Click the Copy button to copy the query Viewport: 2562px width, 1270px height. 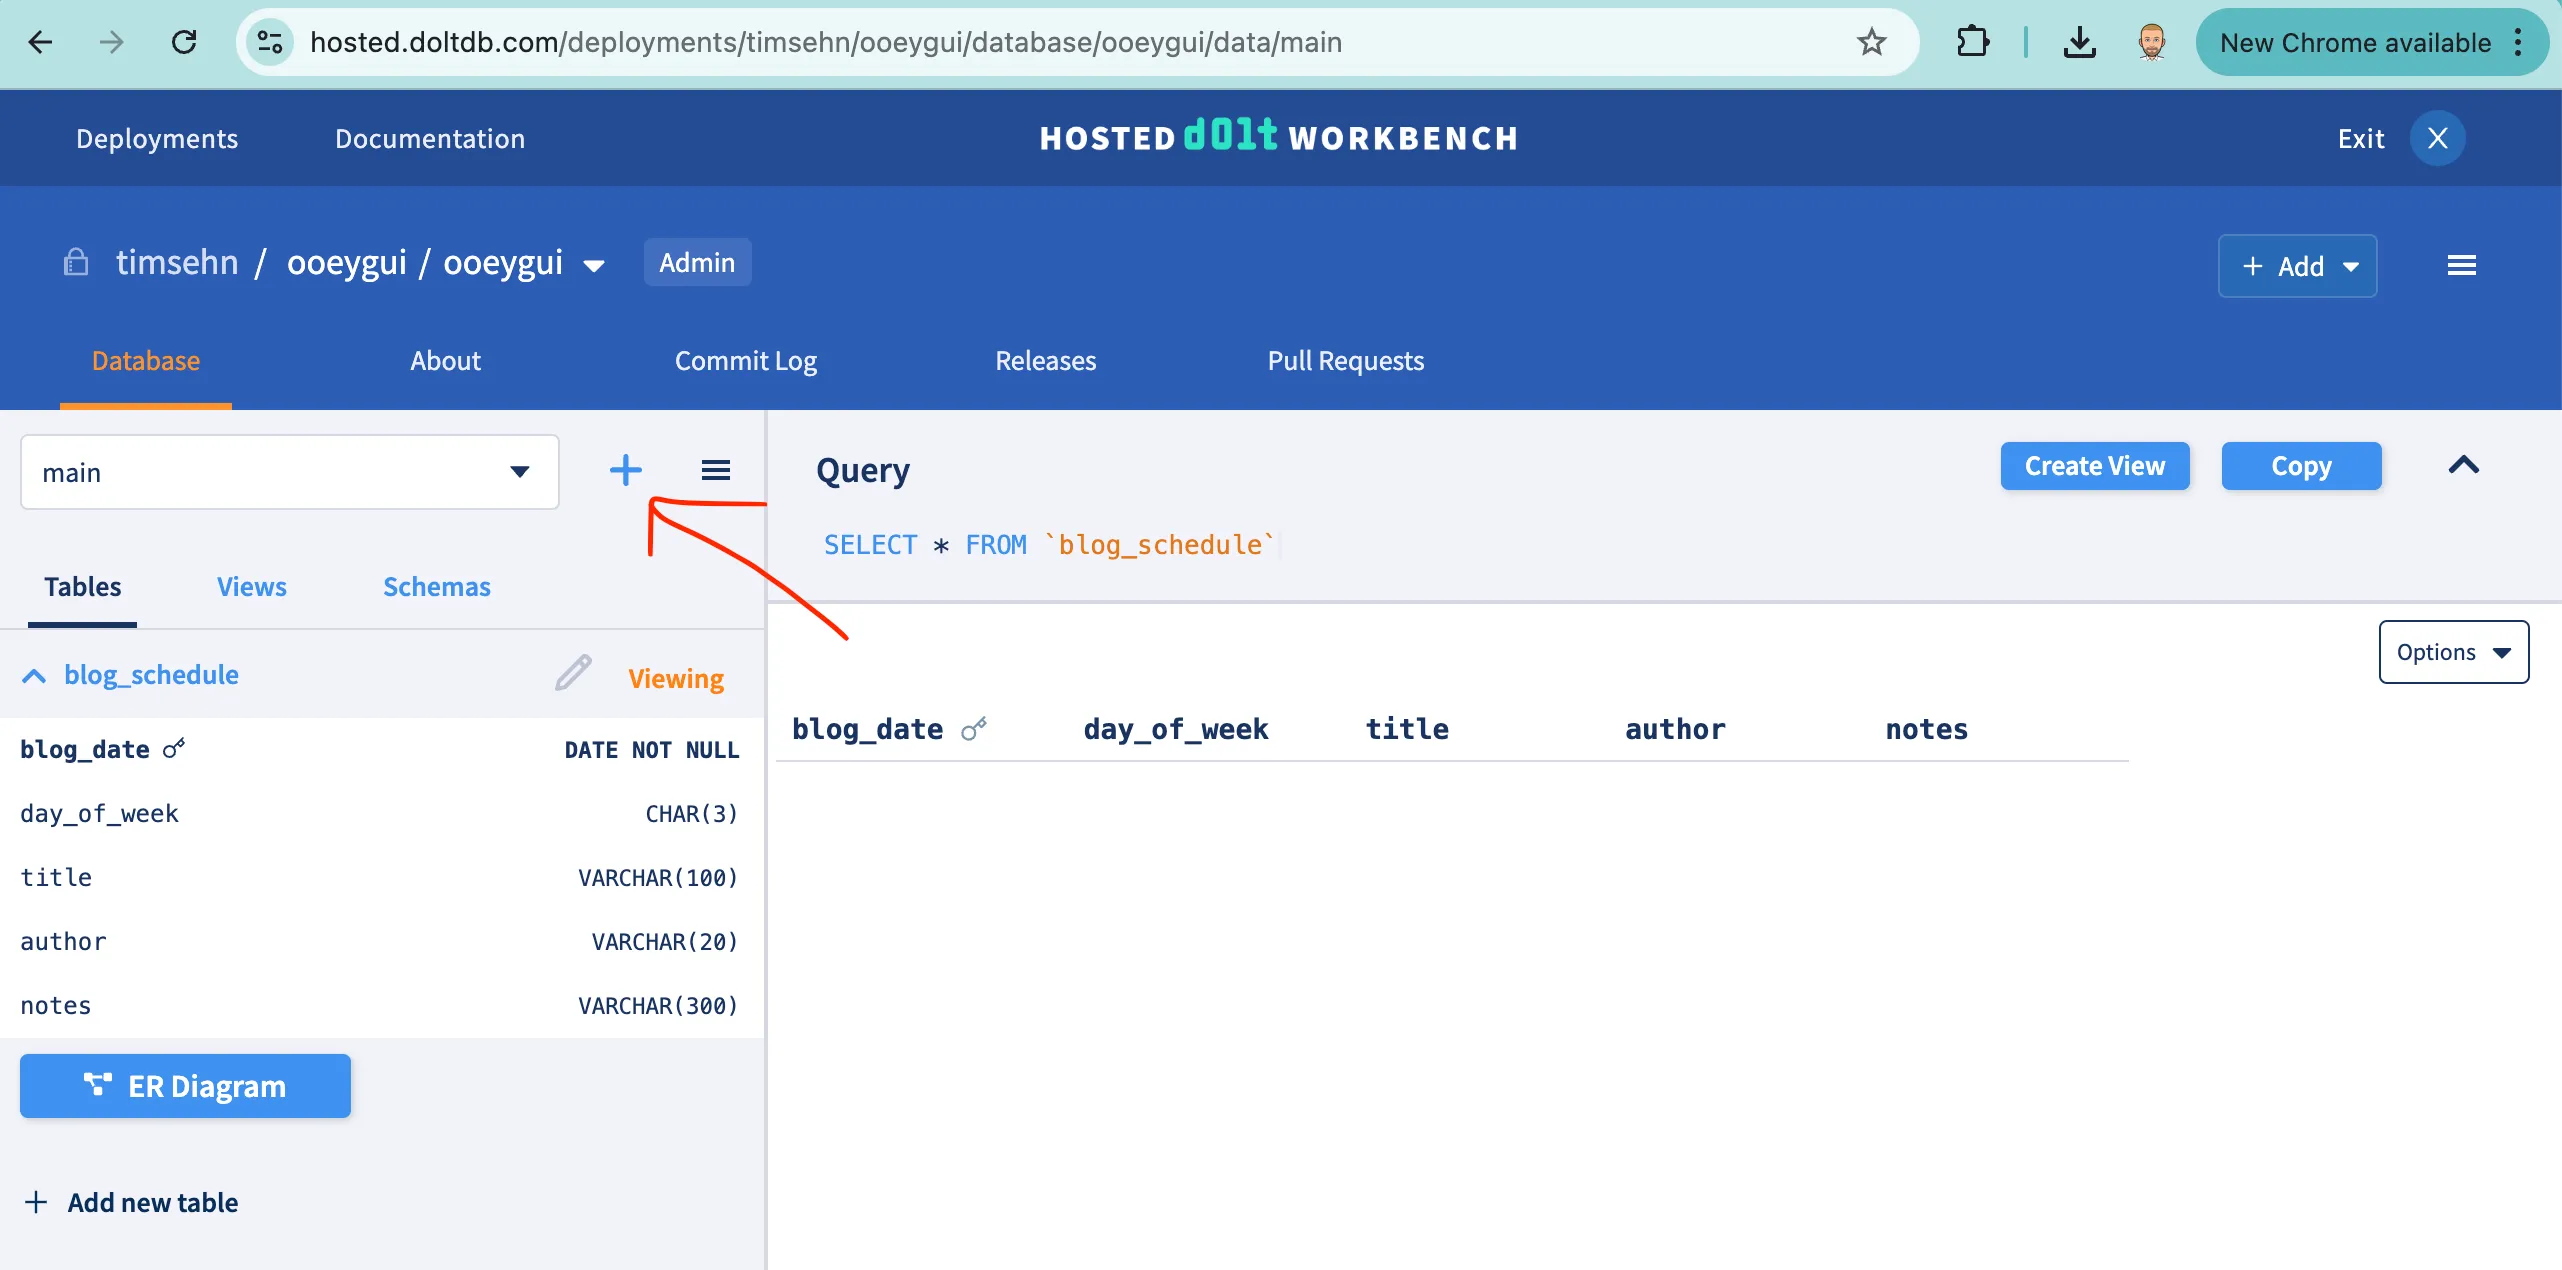(x=2301, y=465)
